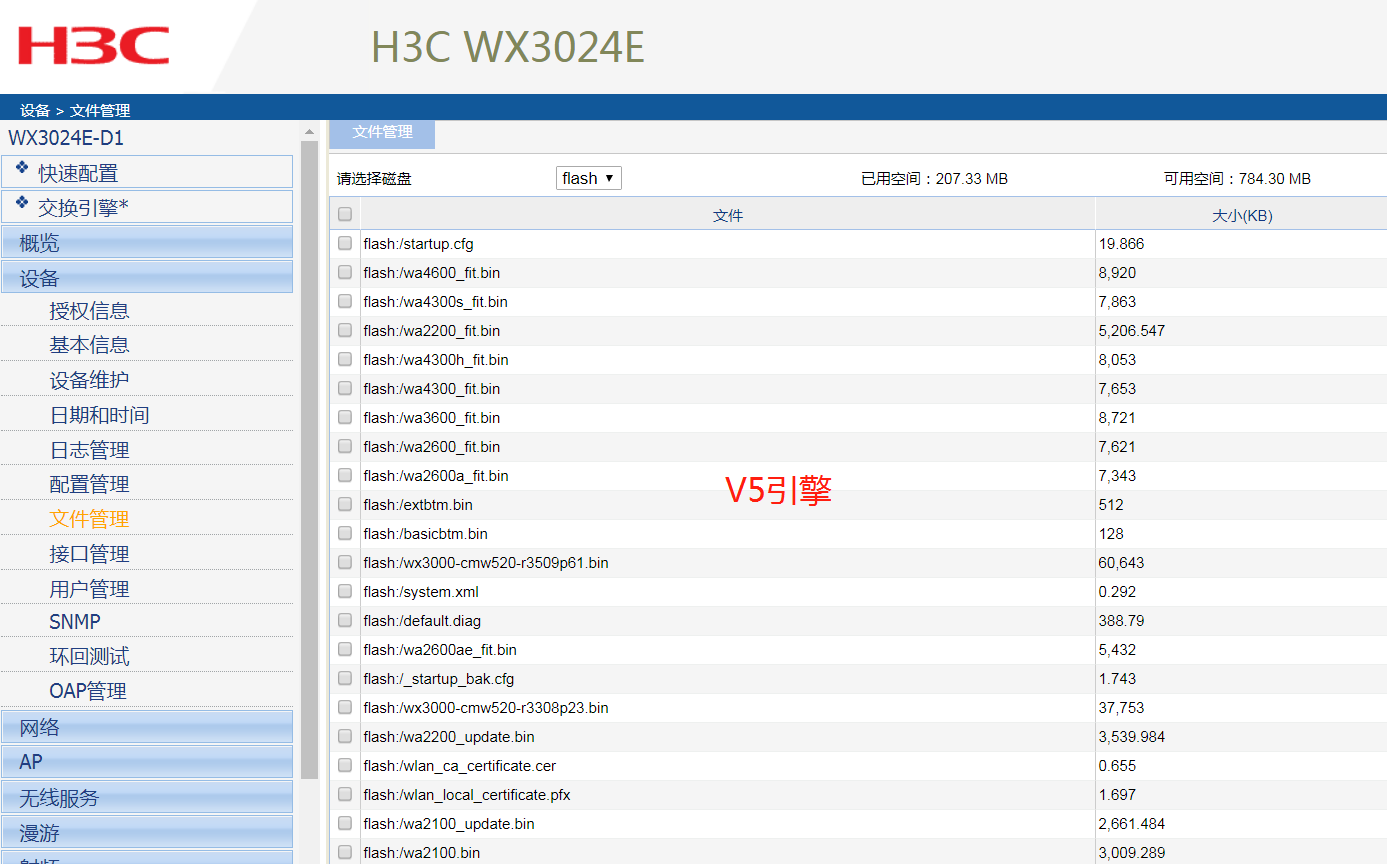Expand the 无线服务 sidebar section

click(x=147, y=797)
